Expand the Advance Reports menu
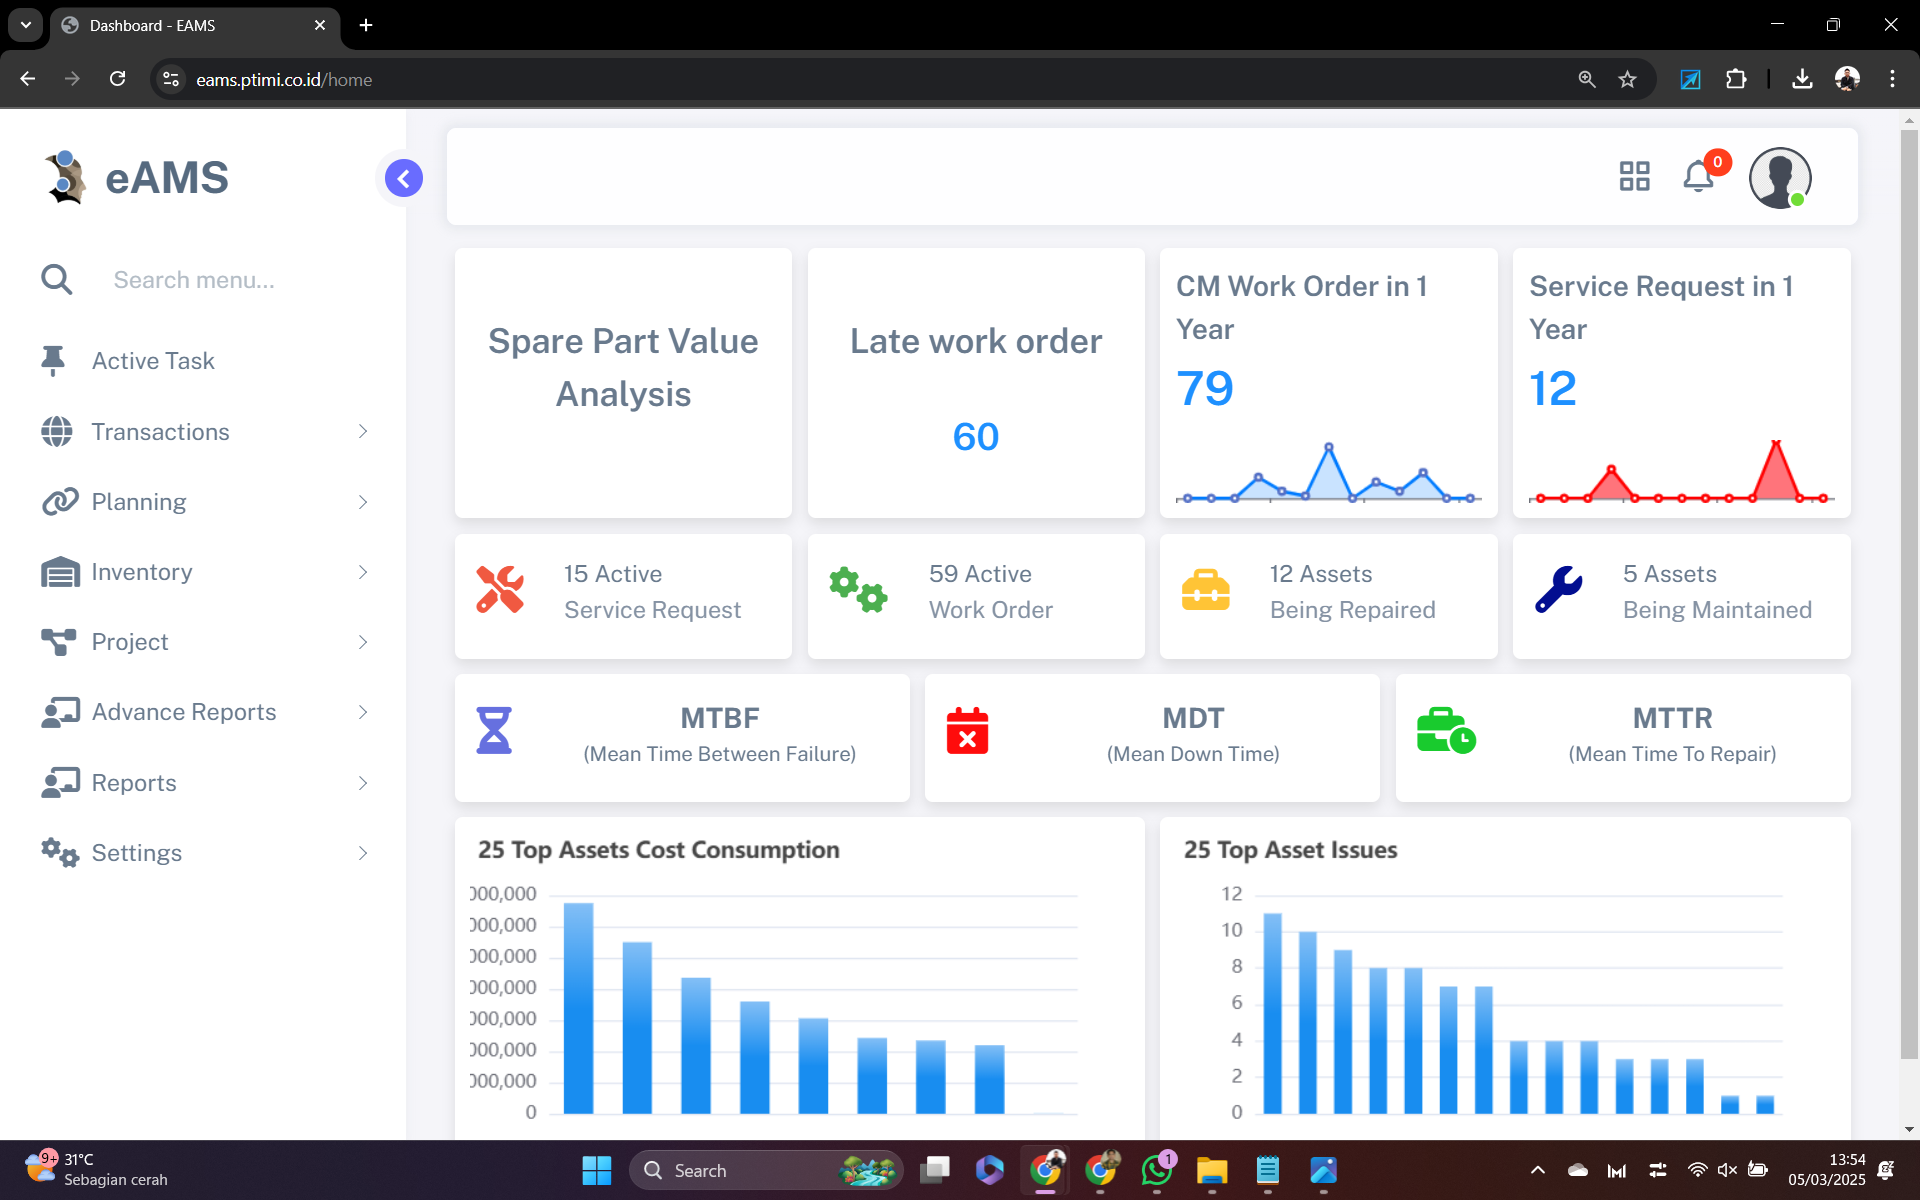Image resolution: width=1920 pixels, height=1200 pixels. click(184, 712)
